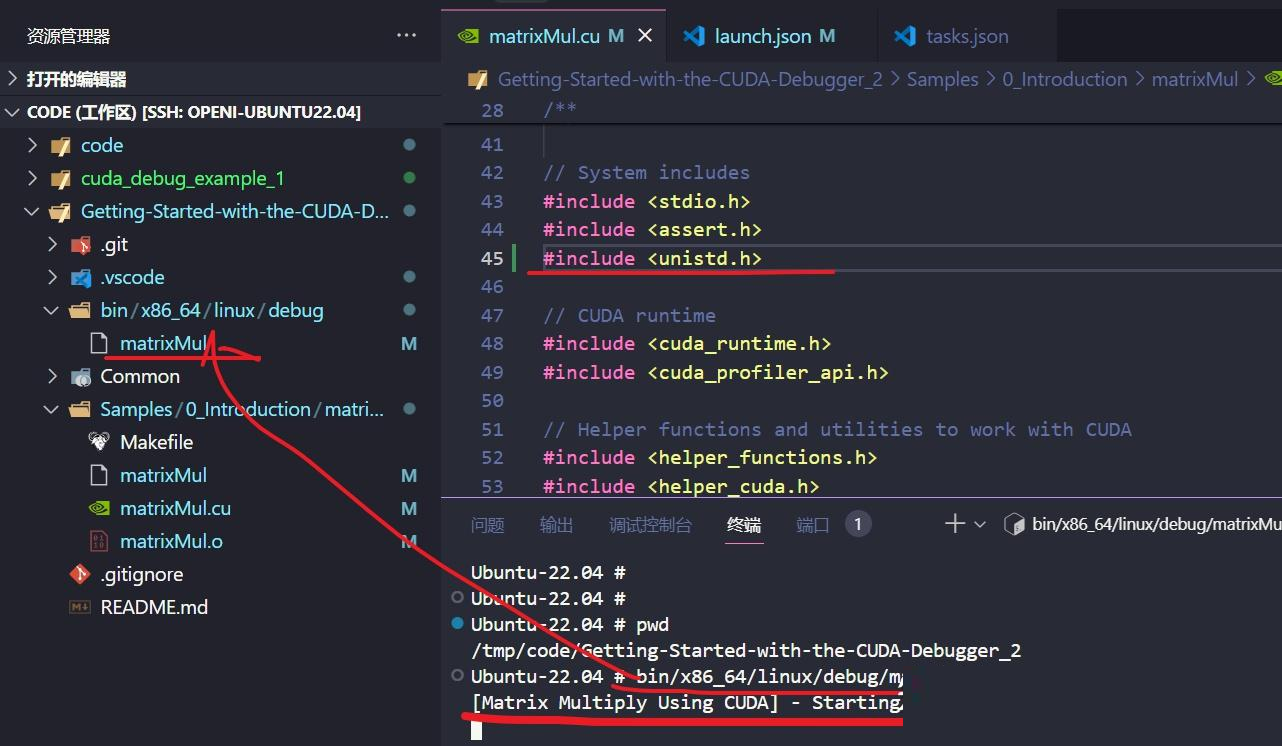The width and height of the screenshot is (1282, 746).
Task: Click the 0_Introduction breadcrumb segment
Action: [1065, 79]
